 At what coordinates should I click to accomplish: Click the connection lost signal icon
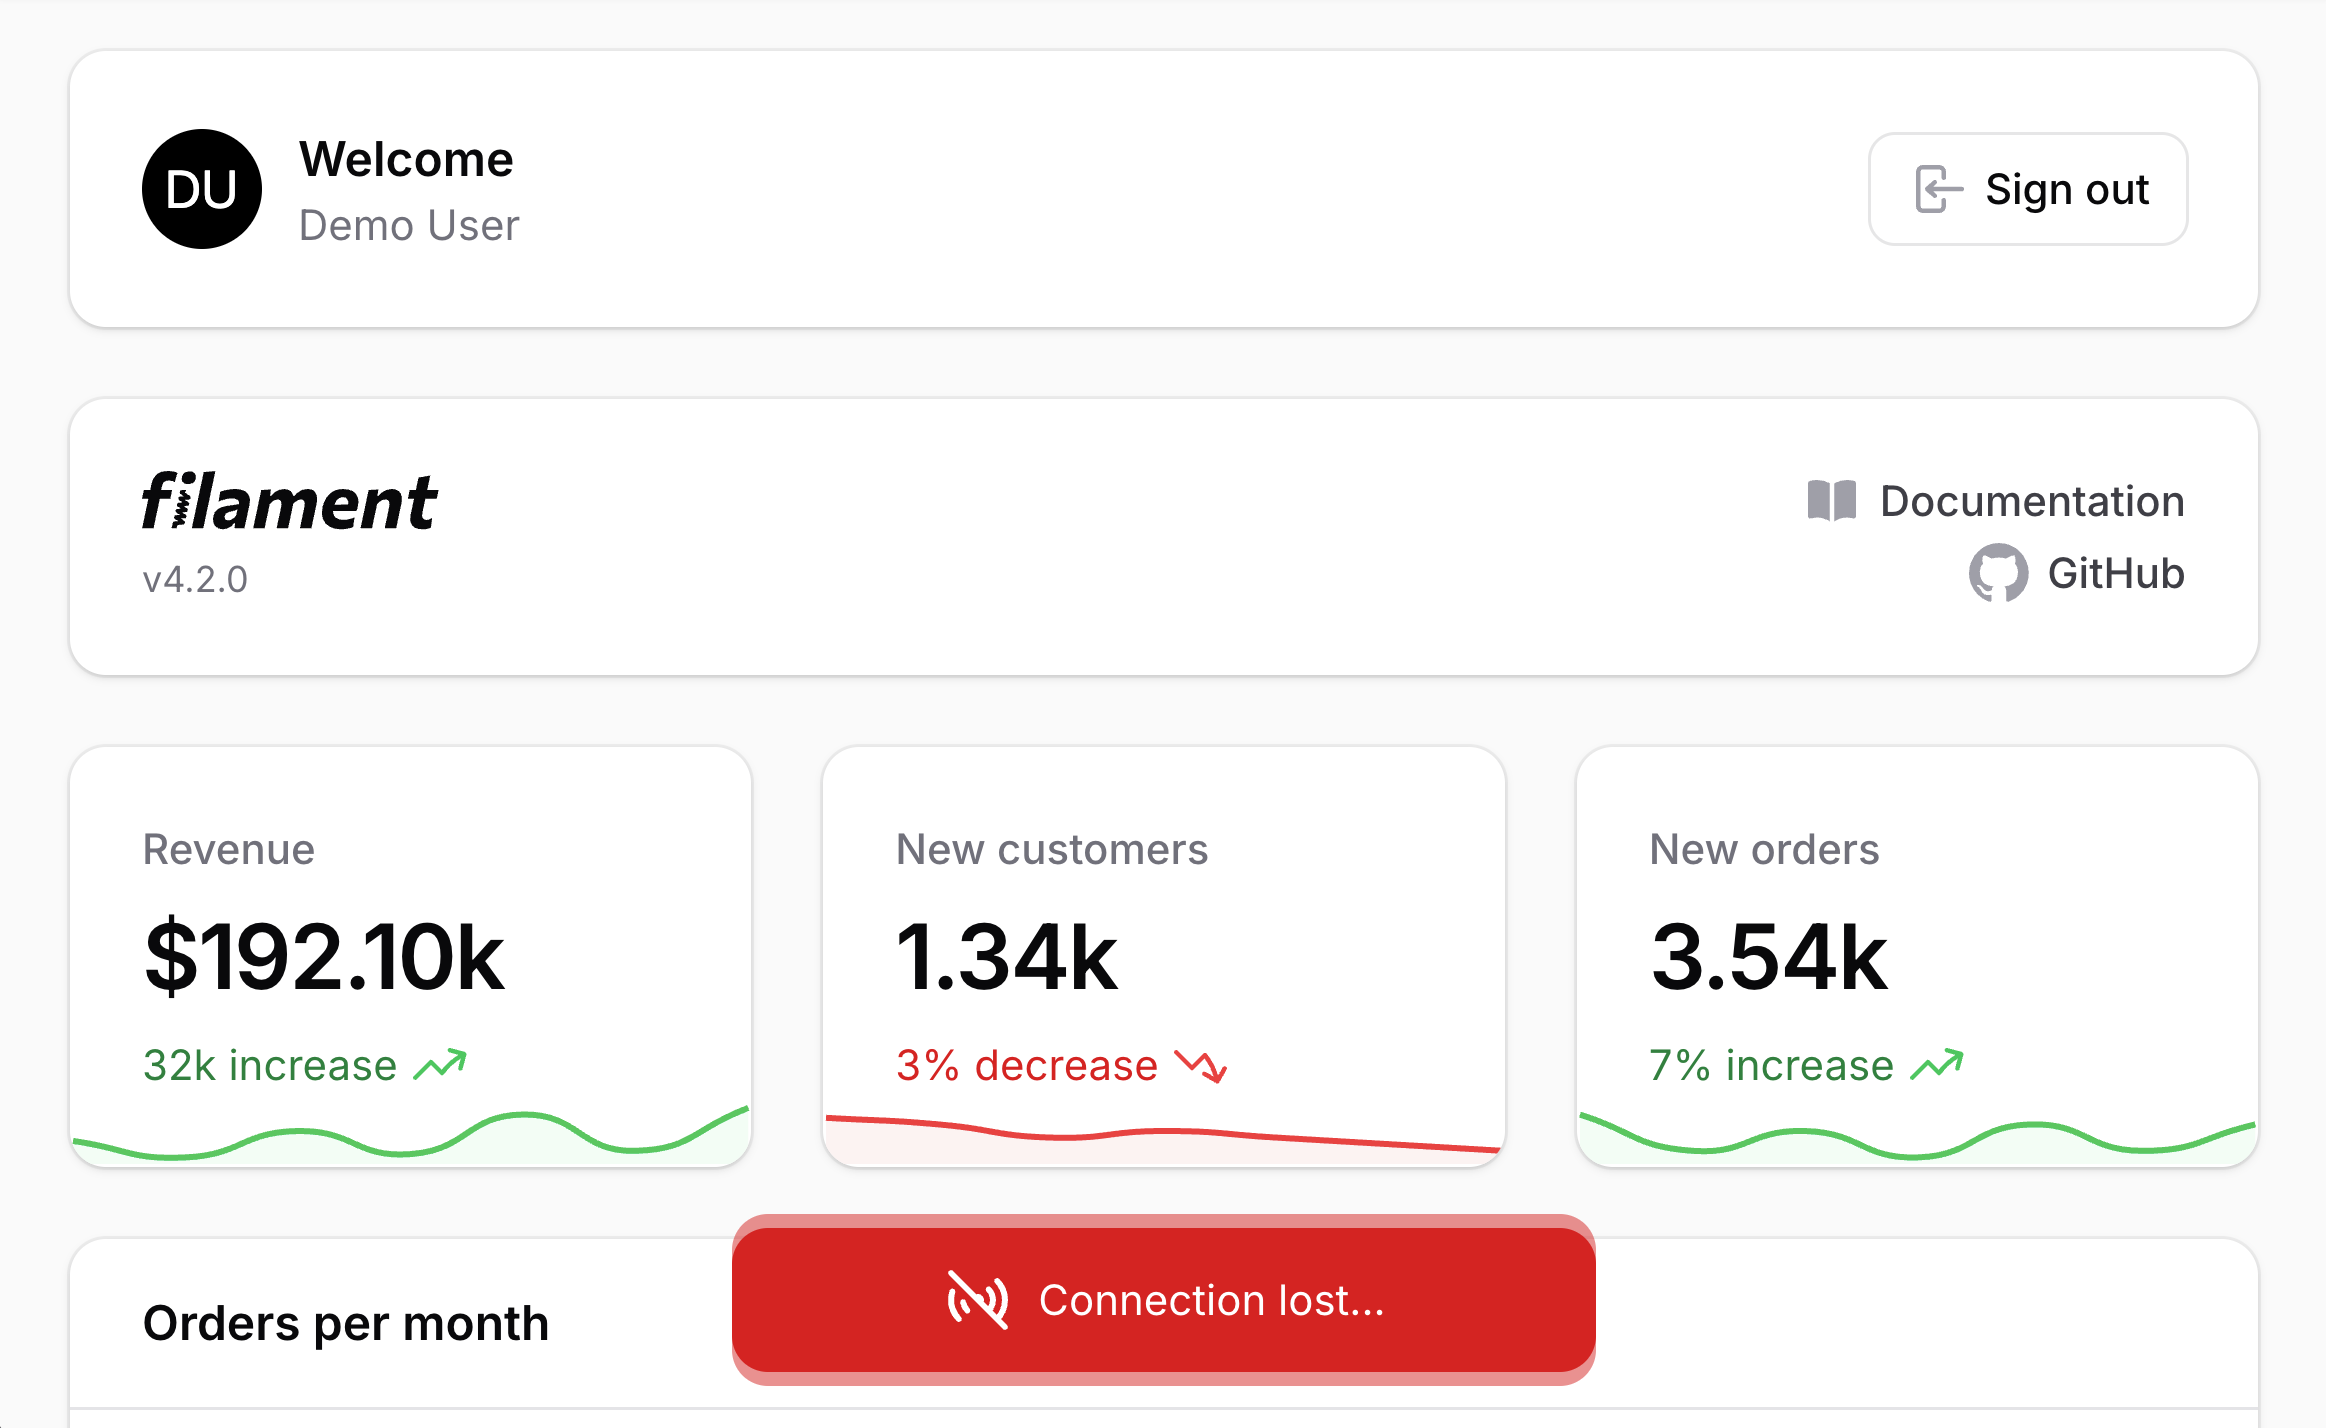[x=977, y=1300]
